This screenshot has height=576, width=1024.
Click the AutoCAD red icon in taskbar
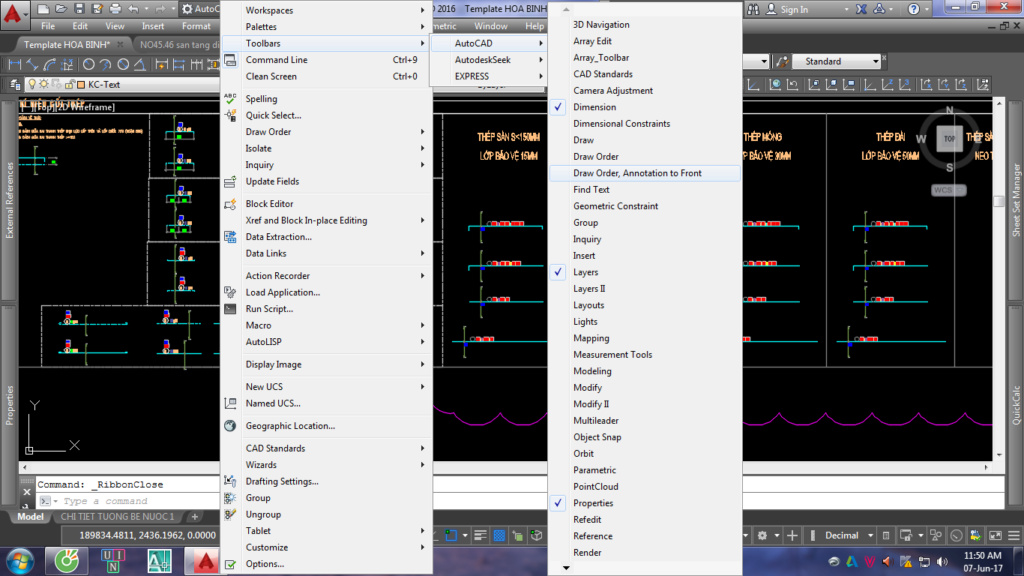(206, 561)
